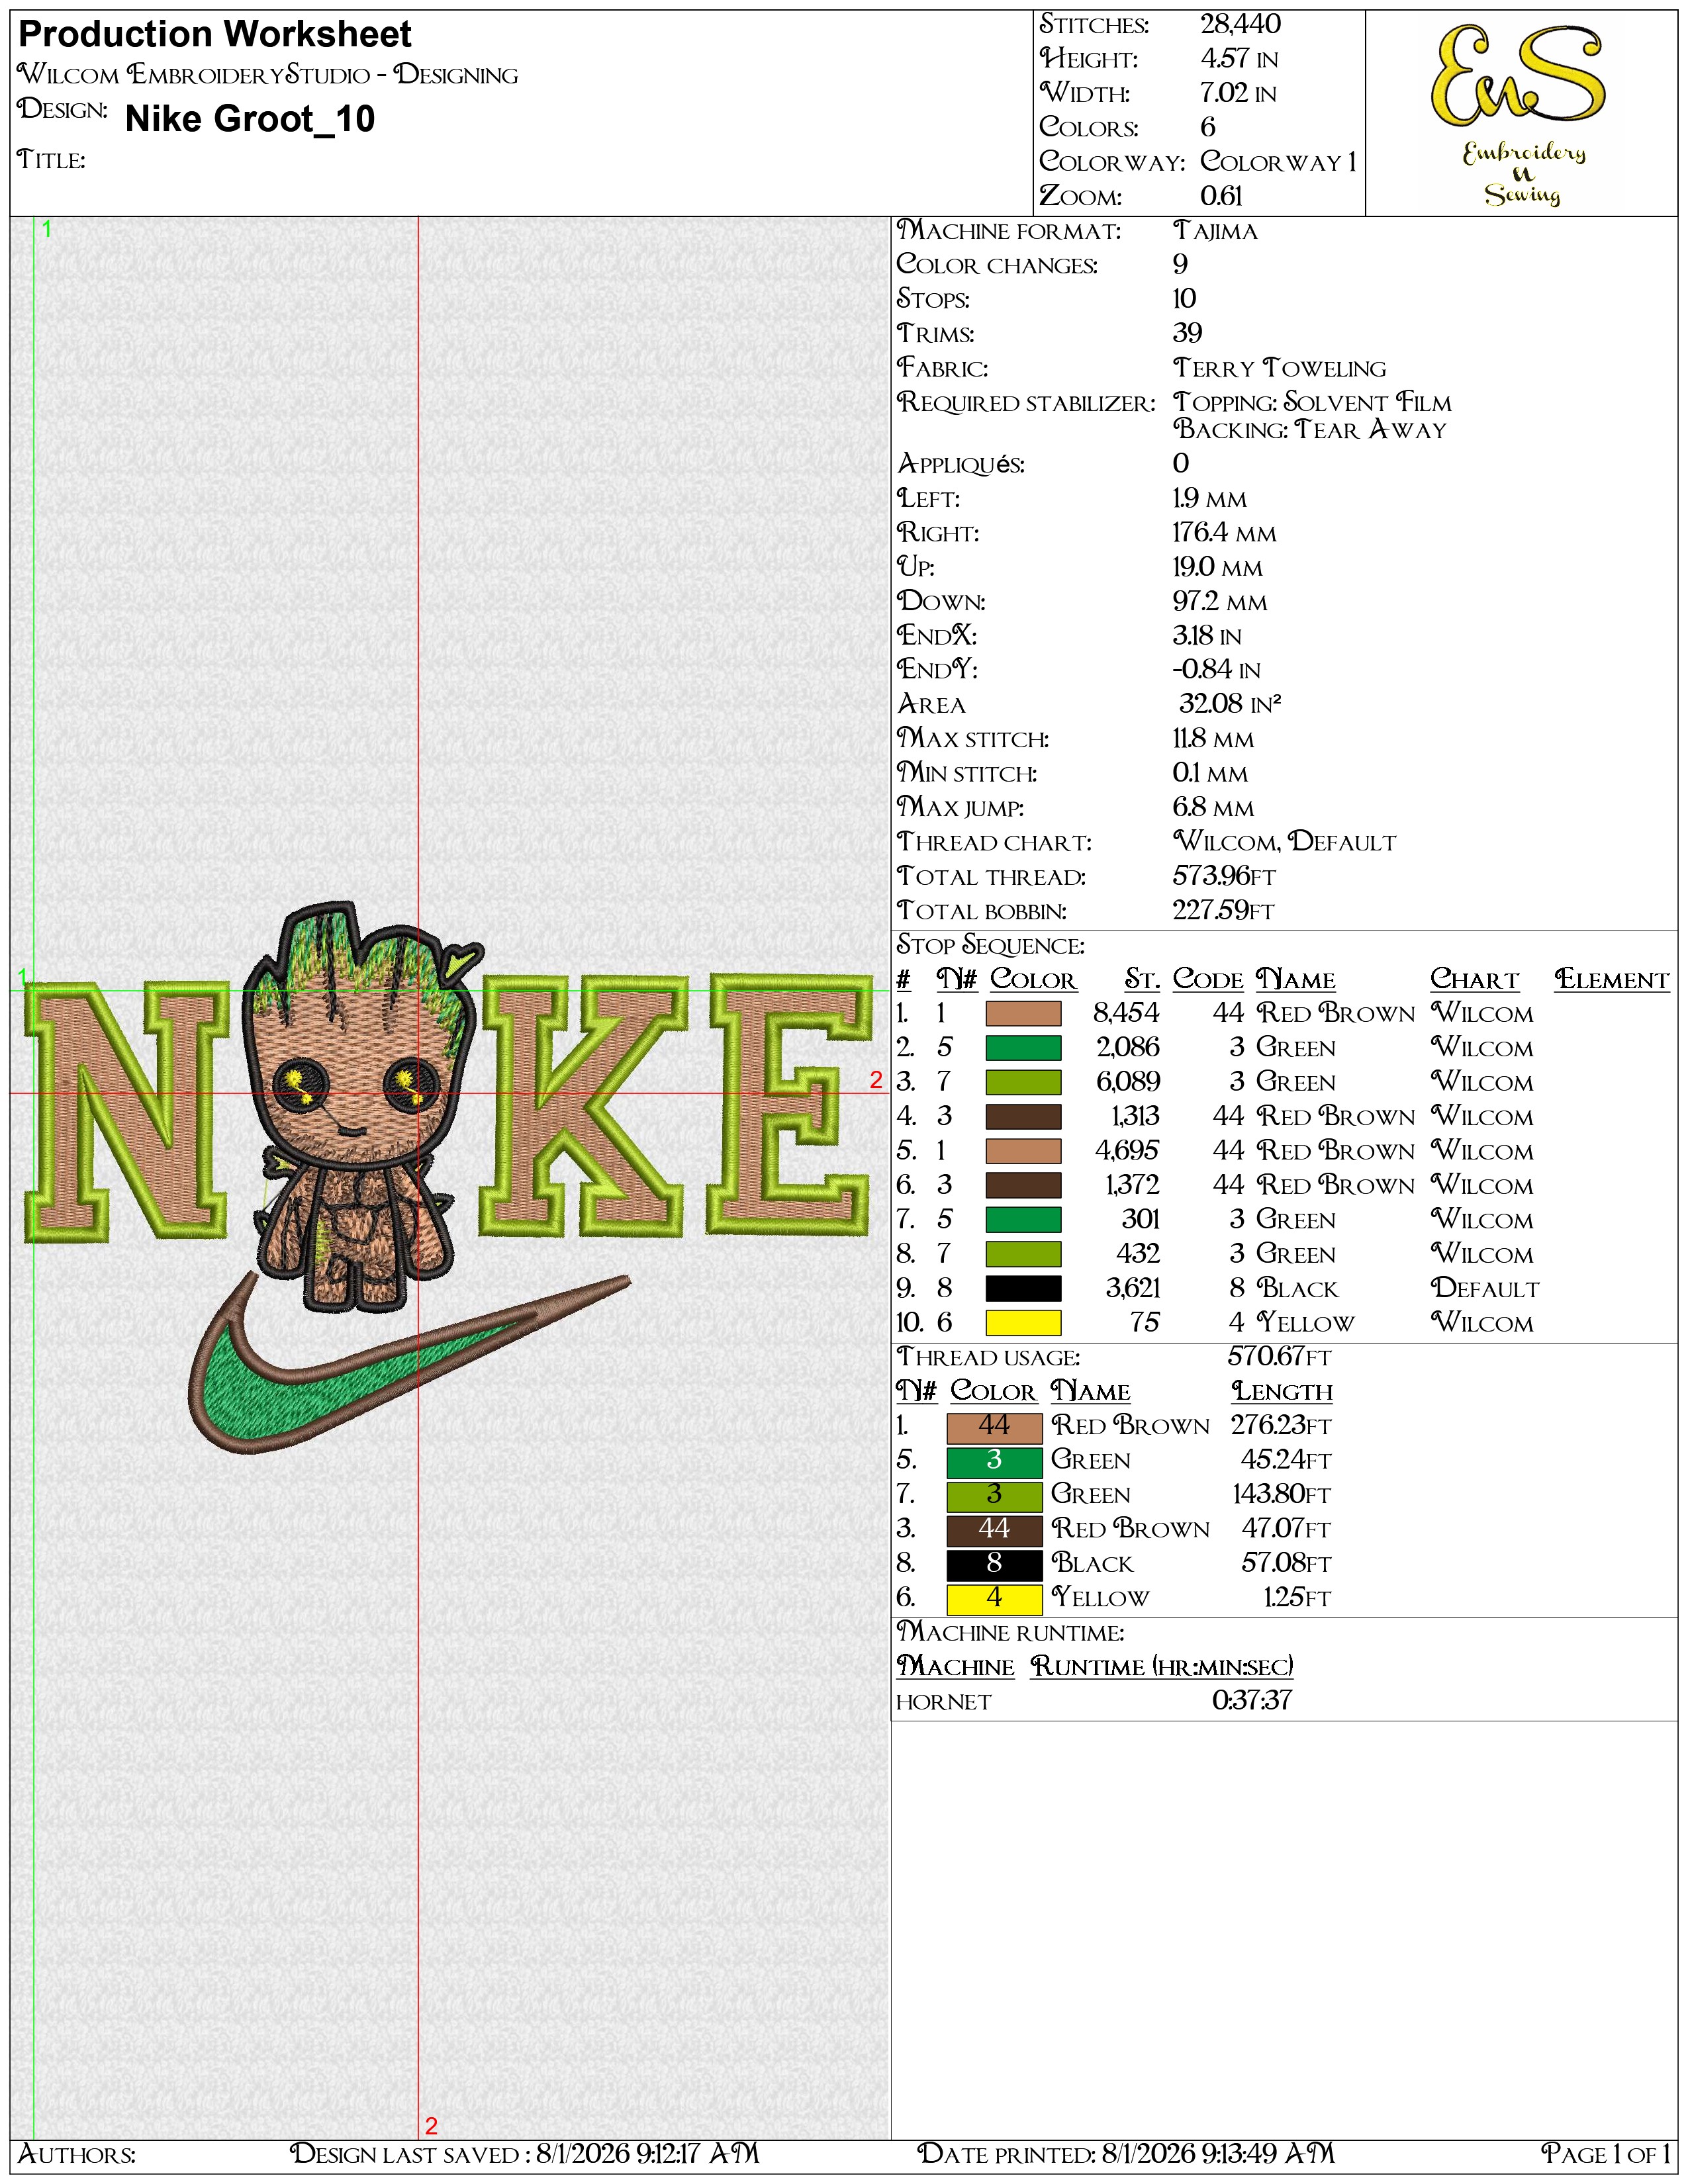Click the thread usage swatch for needle 1 Red Brown

click(x=994, y=1427)
